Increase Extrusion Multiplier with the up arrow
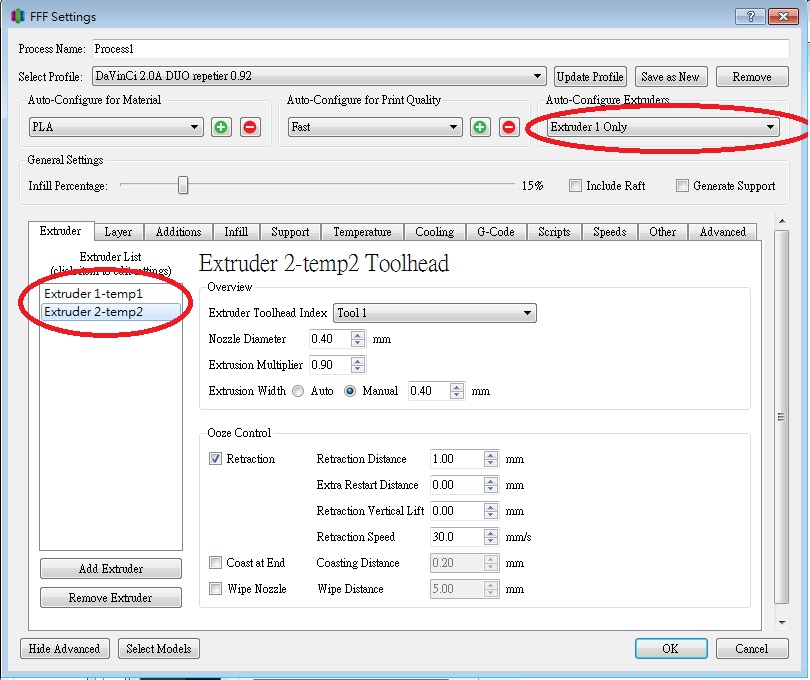Image resolution: width=810 pixels, height=680 pixels. (x=357, y=361)
